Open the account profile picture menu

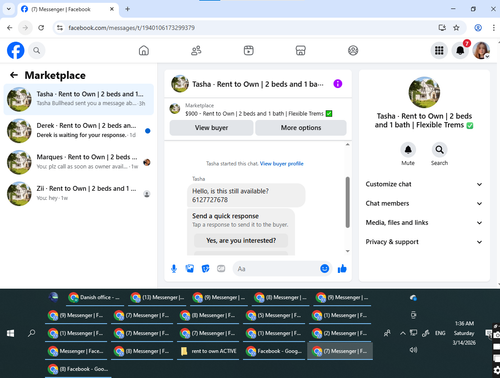(481, 50)
